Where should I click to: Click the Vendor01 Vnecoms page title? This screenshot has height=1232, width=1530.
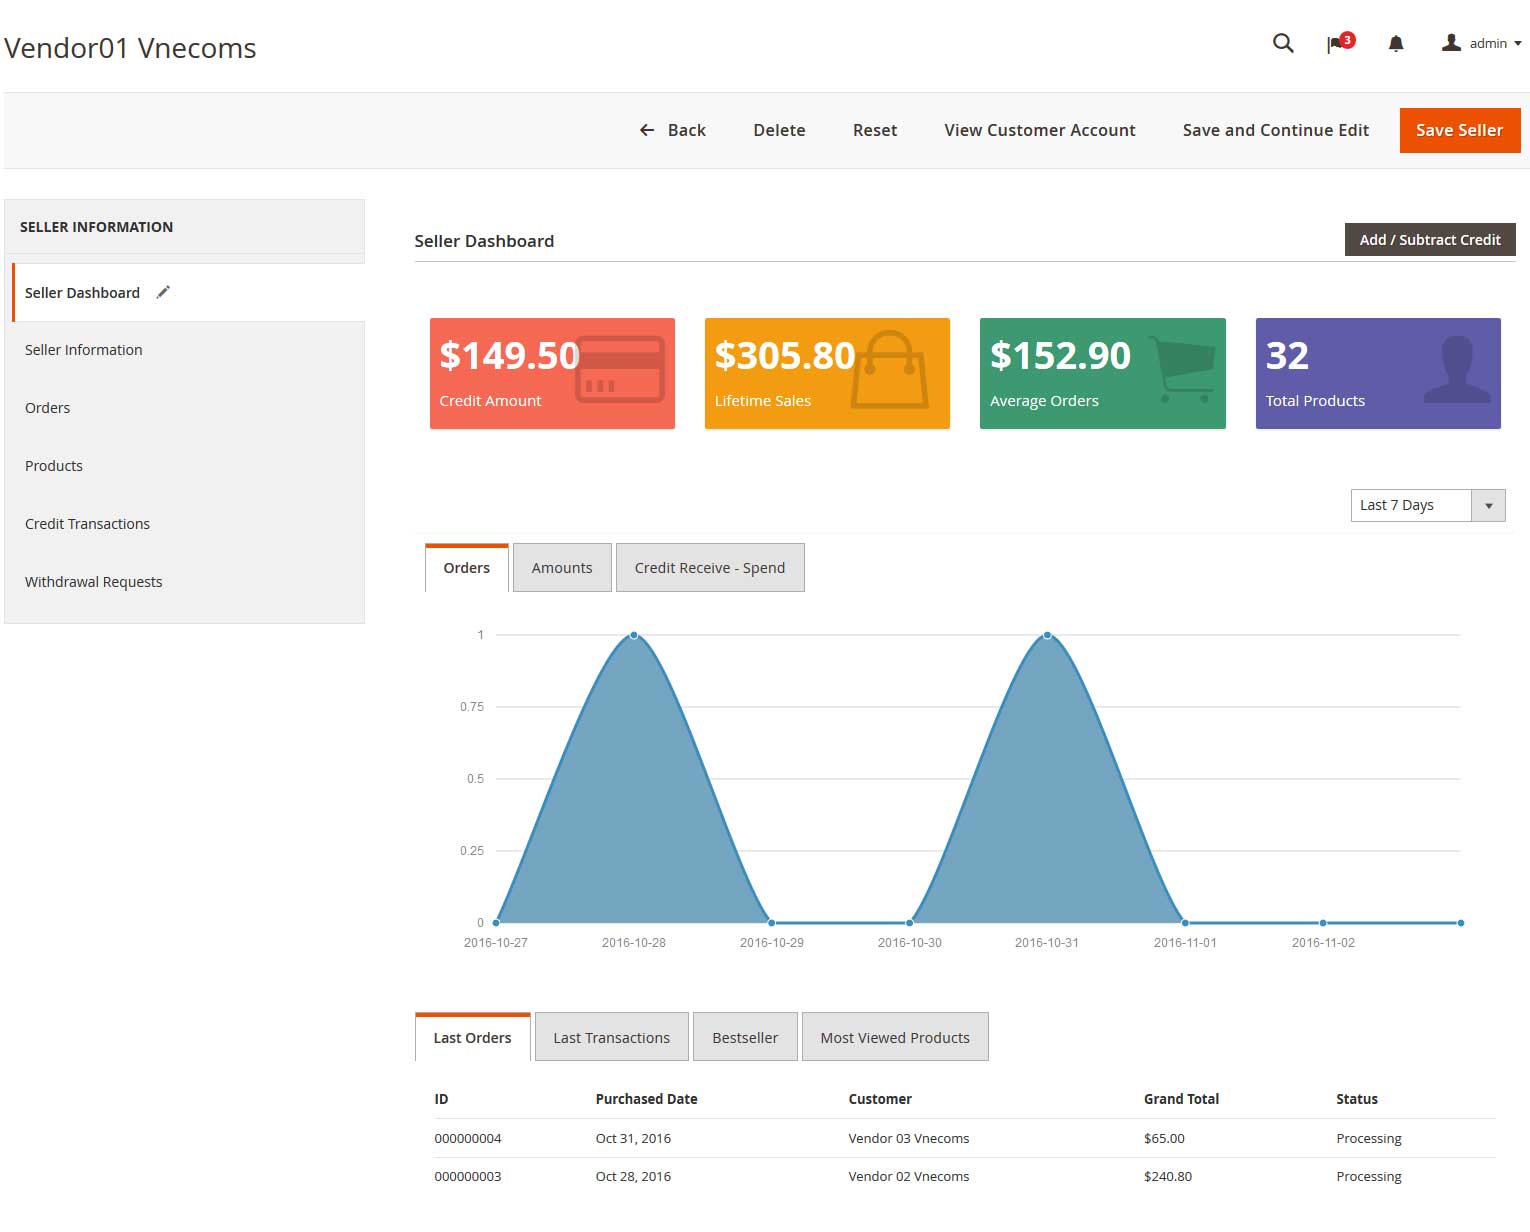coord(130,48)
